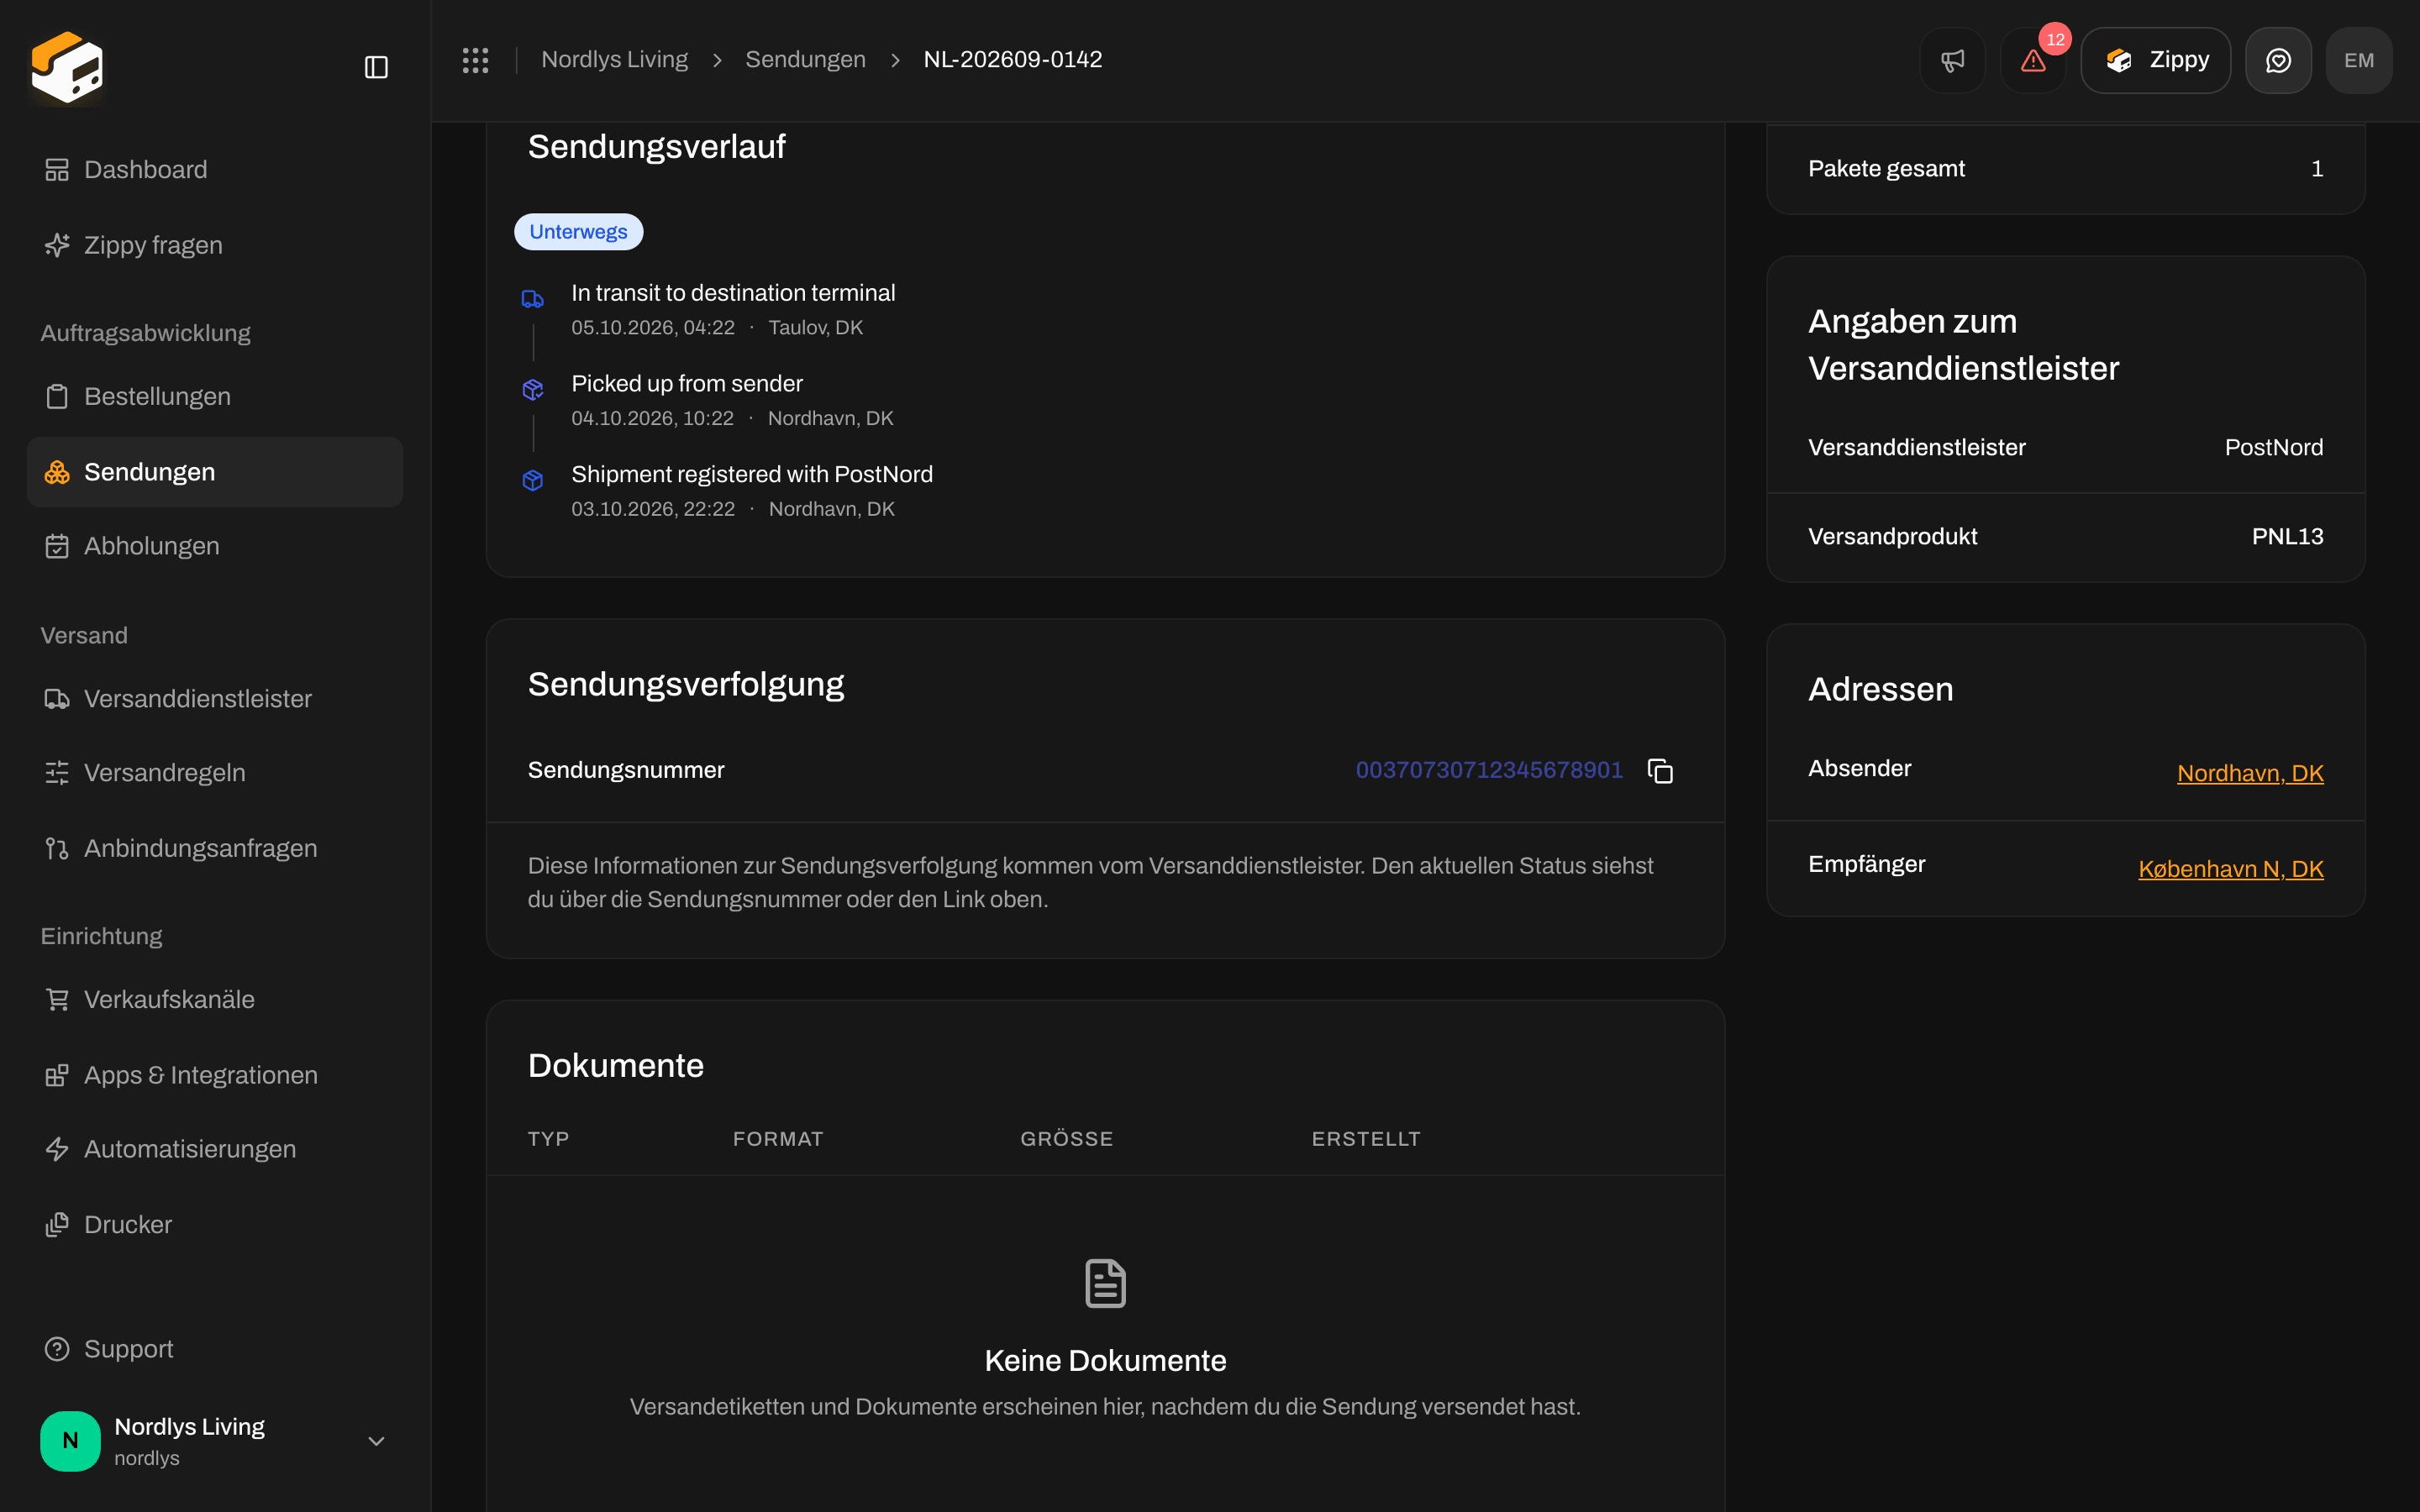Screen dimensions: 2420x1512
Task: Click the truck icon beside In transit event
Action: point(533,299)
